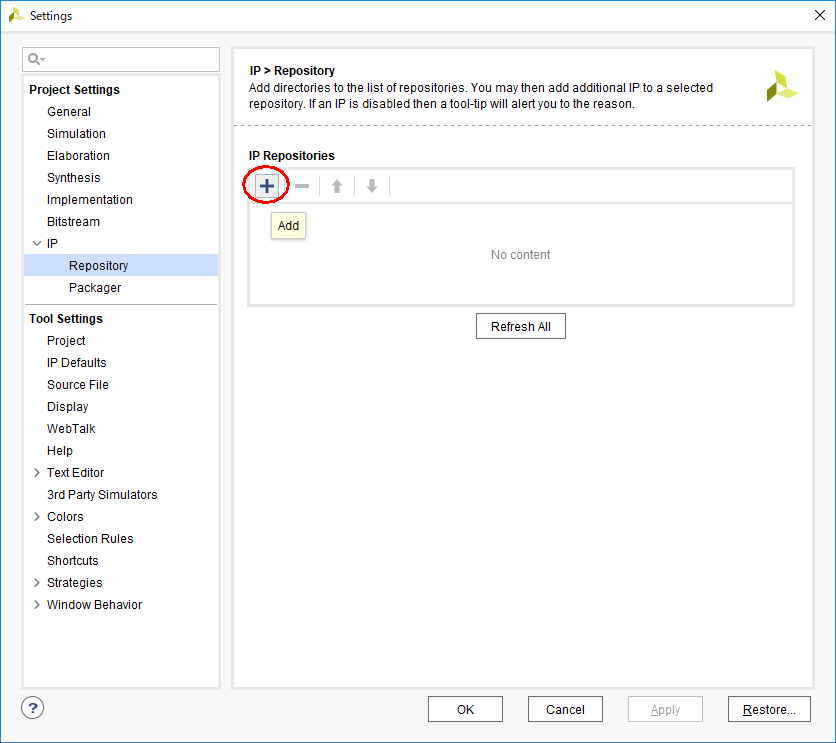Click the Move Up arrow icon
Viewport: 836px width, 743px height.
[x=337, y=186]
